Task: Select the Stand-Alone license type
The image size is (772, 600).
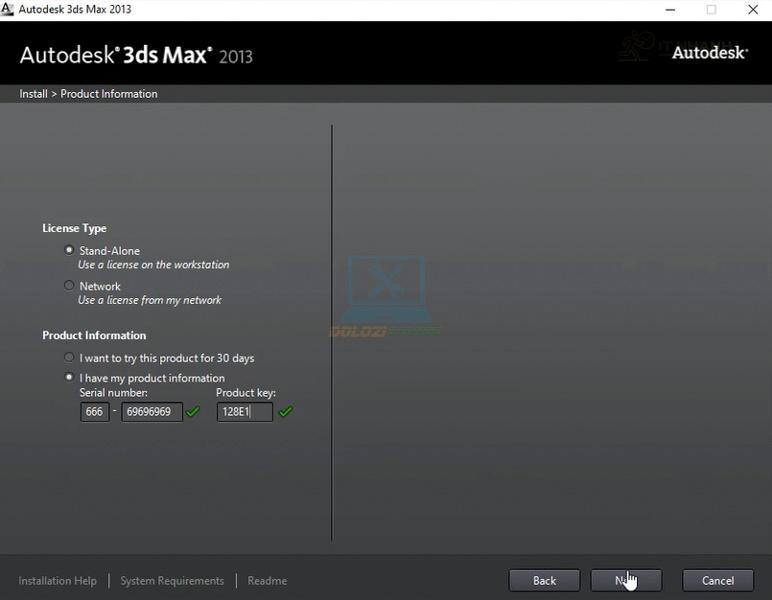Action: (x=69, y=250)
